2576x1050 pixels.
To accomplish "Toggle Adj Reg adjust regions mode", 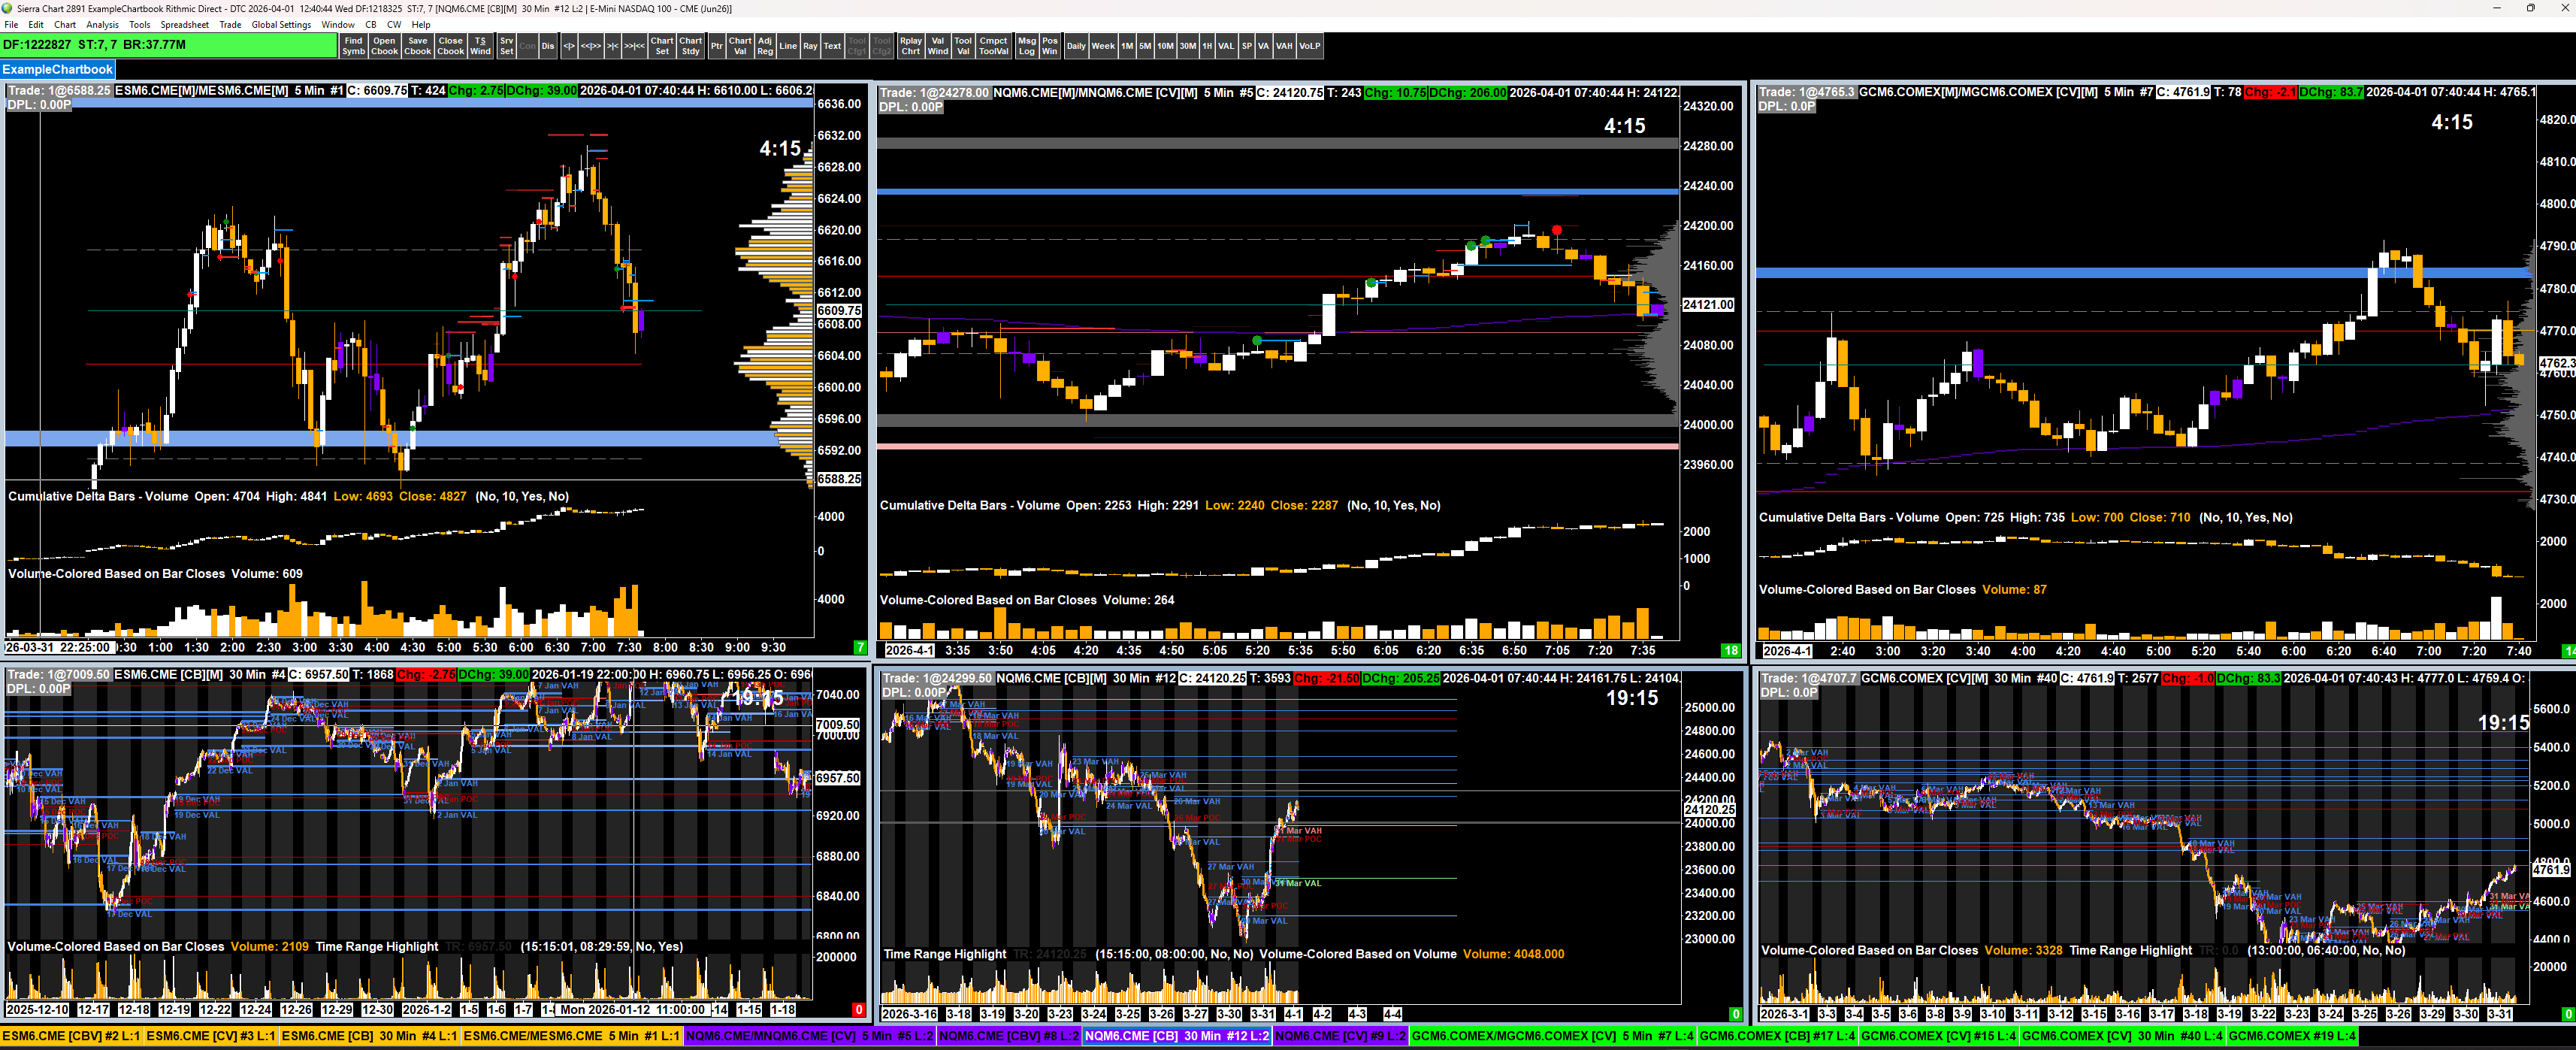I will 765,46.
